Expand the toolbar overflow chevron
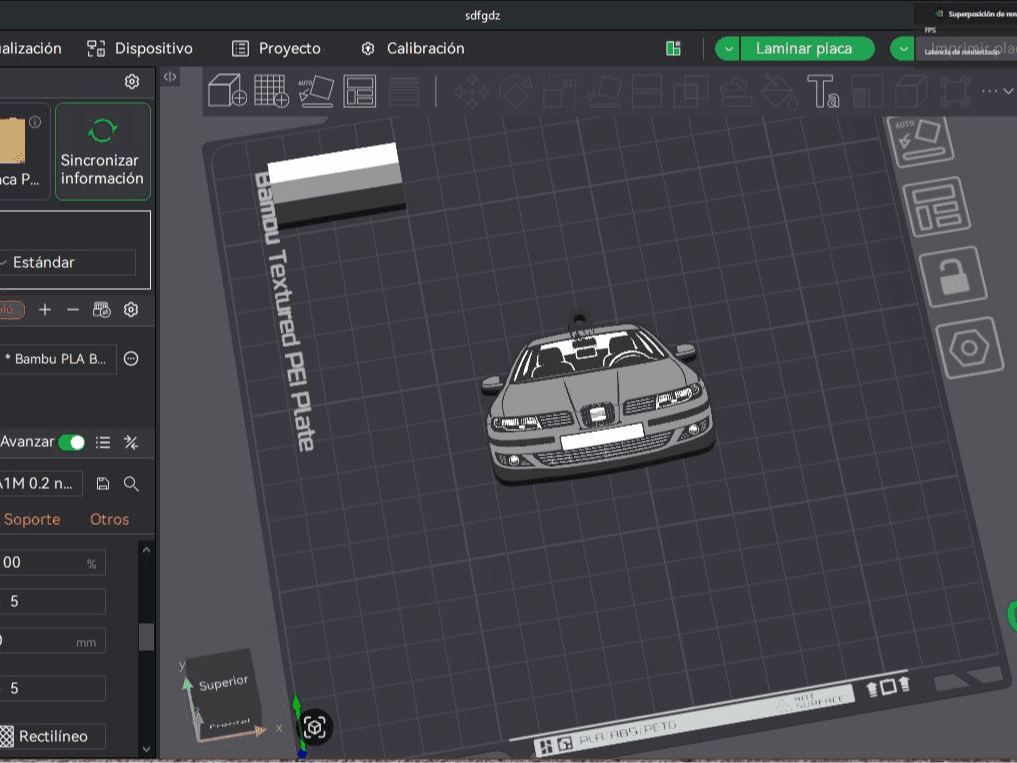 [1008, 91]
